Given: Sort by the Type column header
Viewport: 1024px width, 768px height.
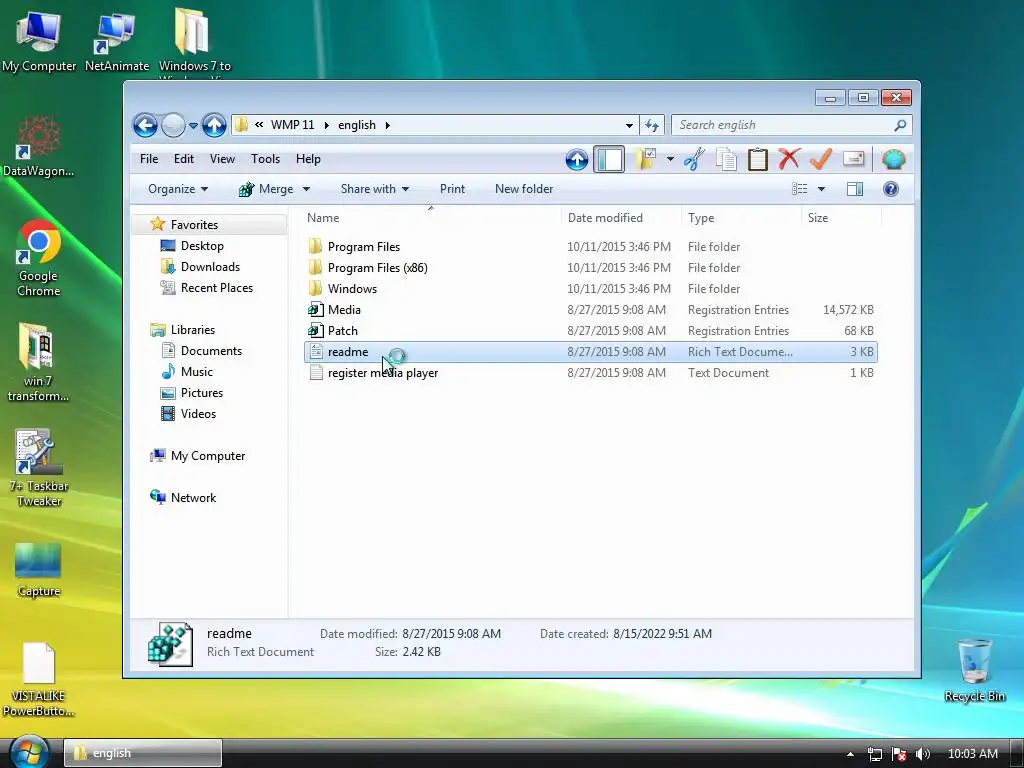Looking at the screenshot, I should 741,217.
